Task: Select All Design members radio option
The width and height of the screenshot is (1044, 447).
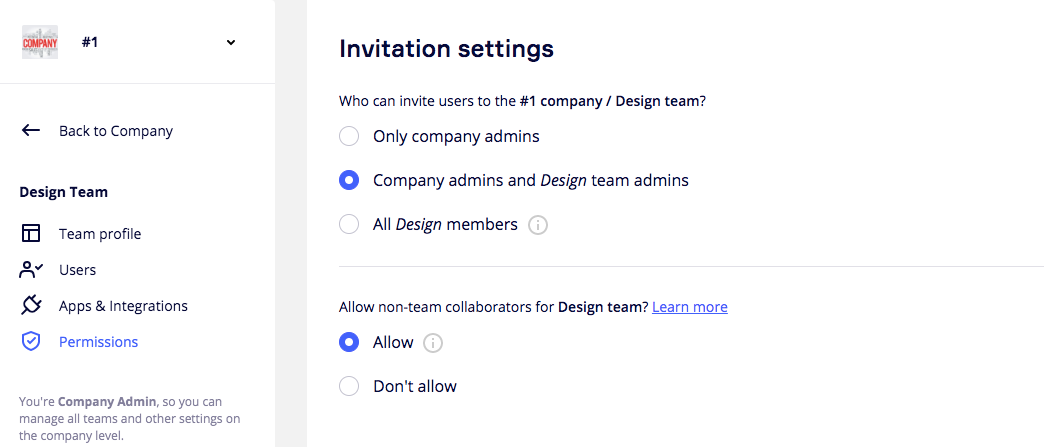Action: tap(349, 224)
